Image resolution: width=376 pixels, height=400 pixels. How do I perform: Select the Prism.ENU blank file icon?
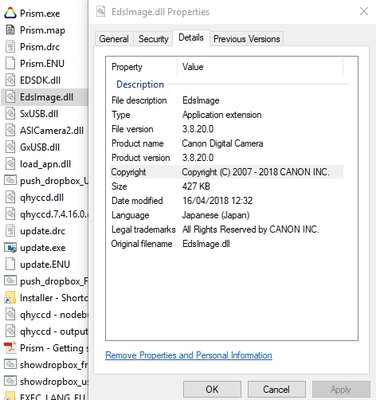tap(10, 63)
